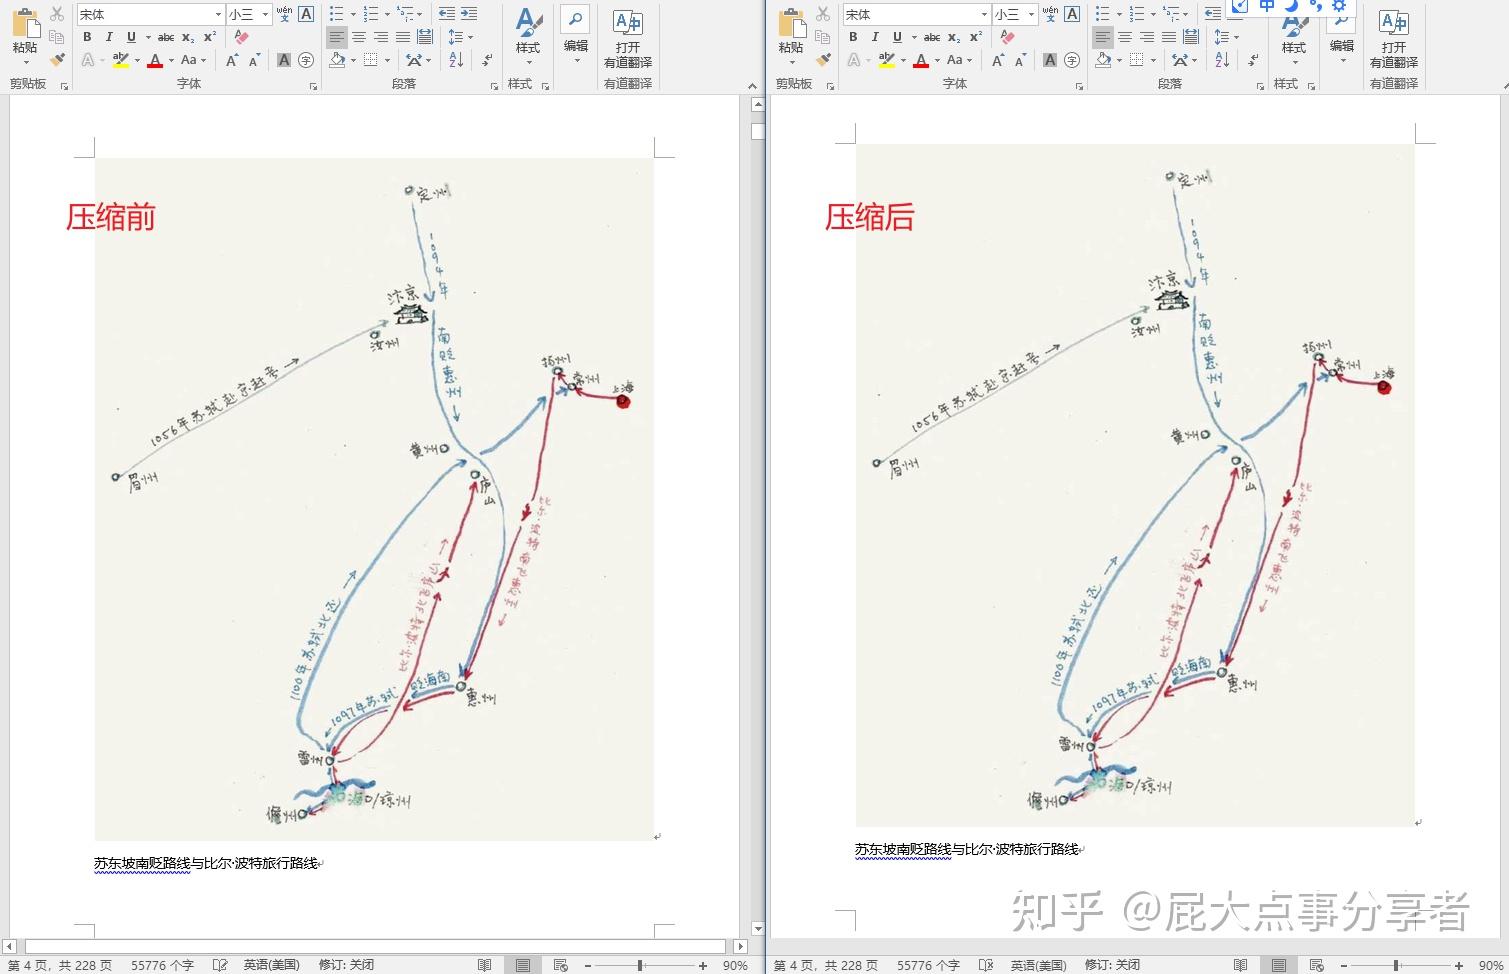Click the Sort A-Z icon in right window
Image resolution: width=1509 pixels, height=974 pixels.
pos(1222,60)
